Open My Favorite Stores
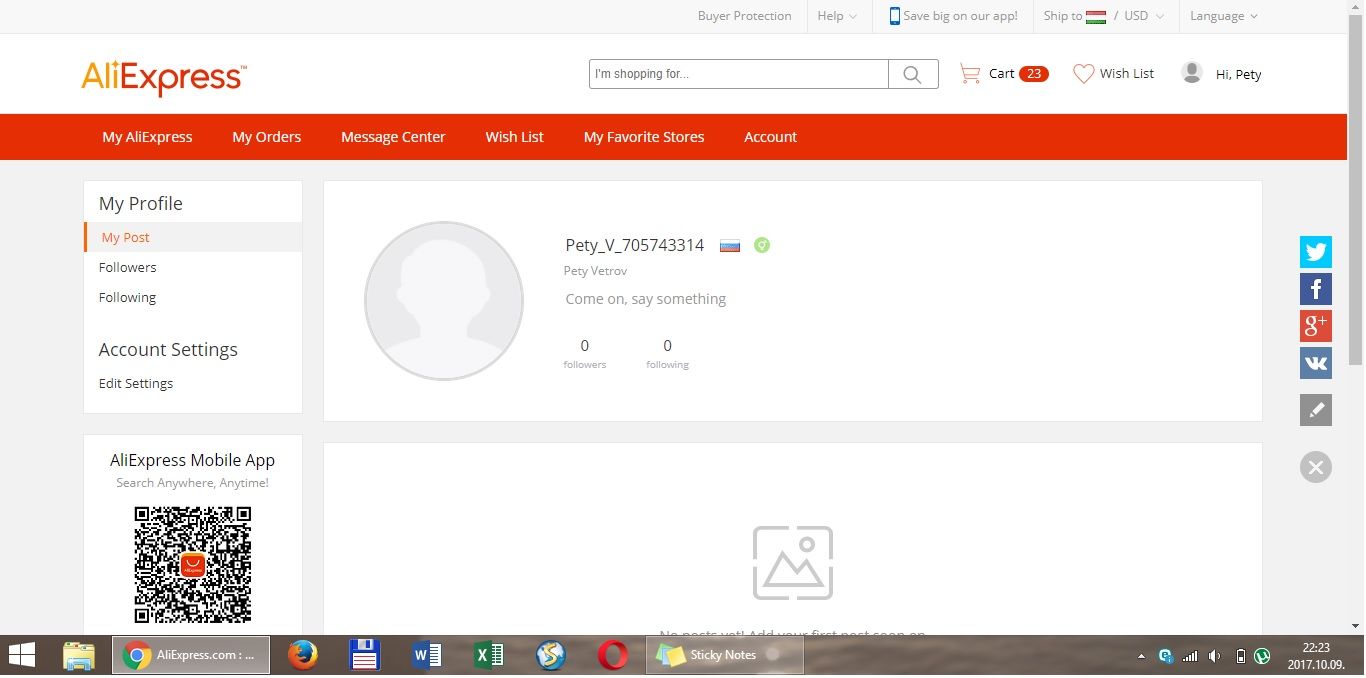 pos(644,137)
